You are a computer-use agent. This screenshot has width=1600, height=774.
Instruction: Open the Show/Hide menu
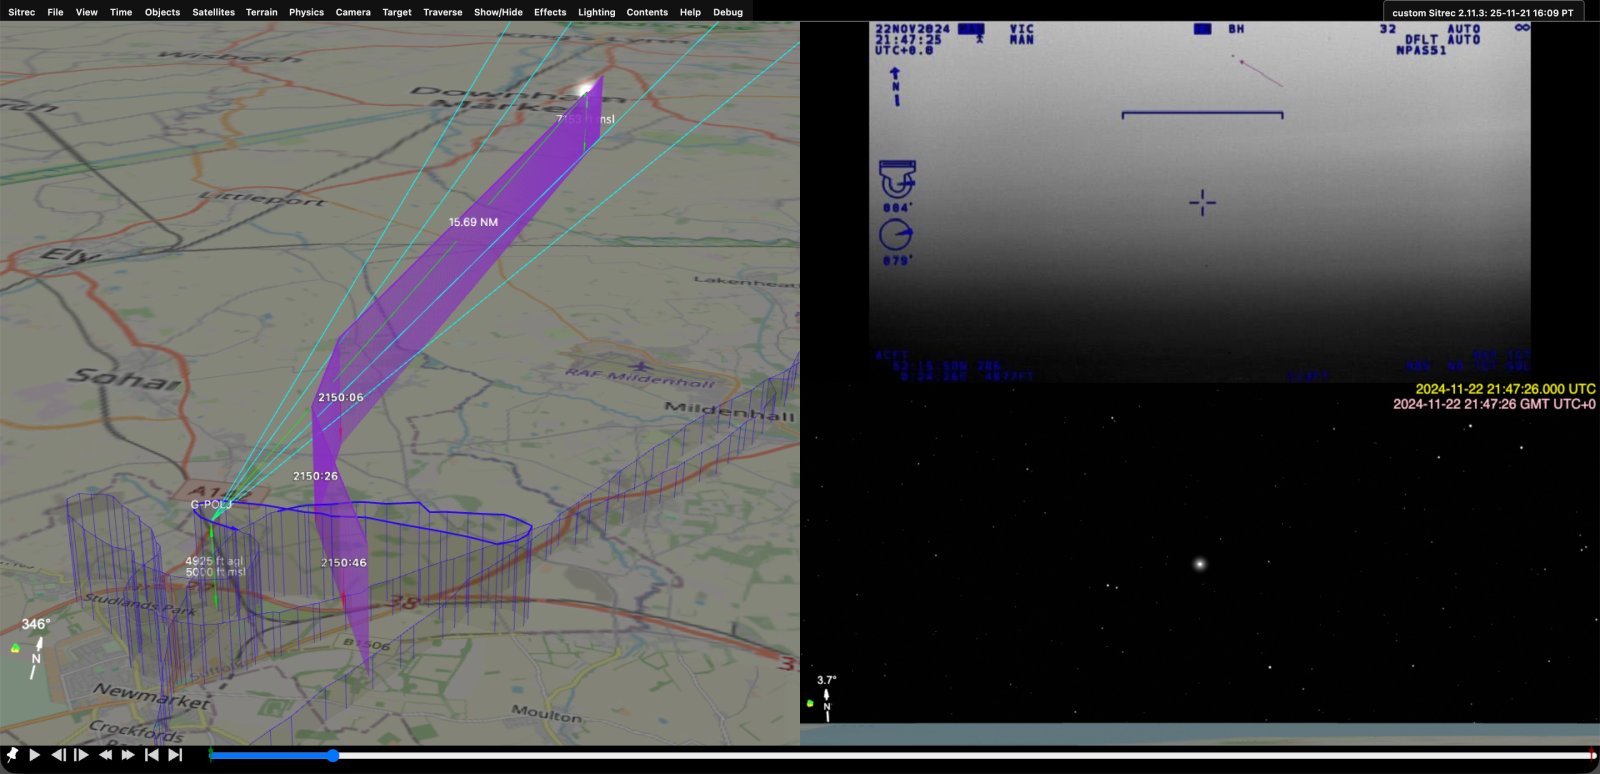498,12
